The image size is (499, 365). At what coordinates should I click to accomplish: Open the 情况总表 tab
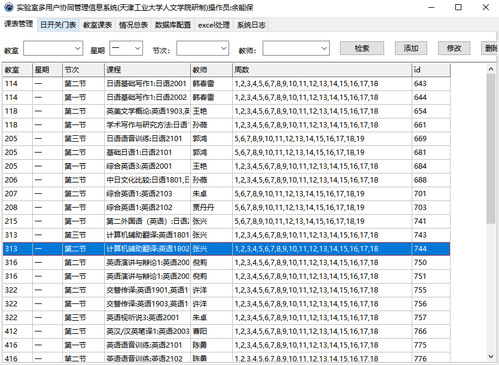[x=133, y=25]
